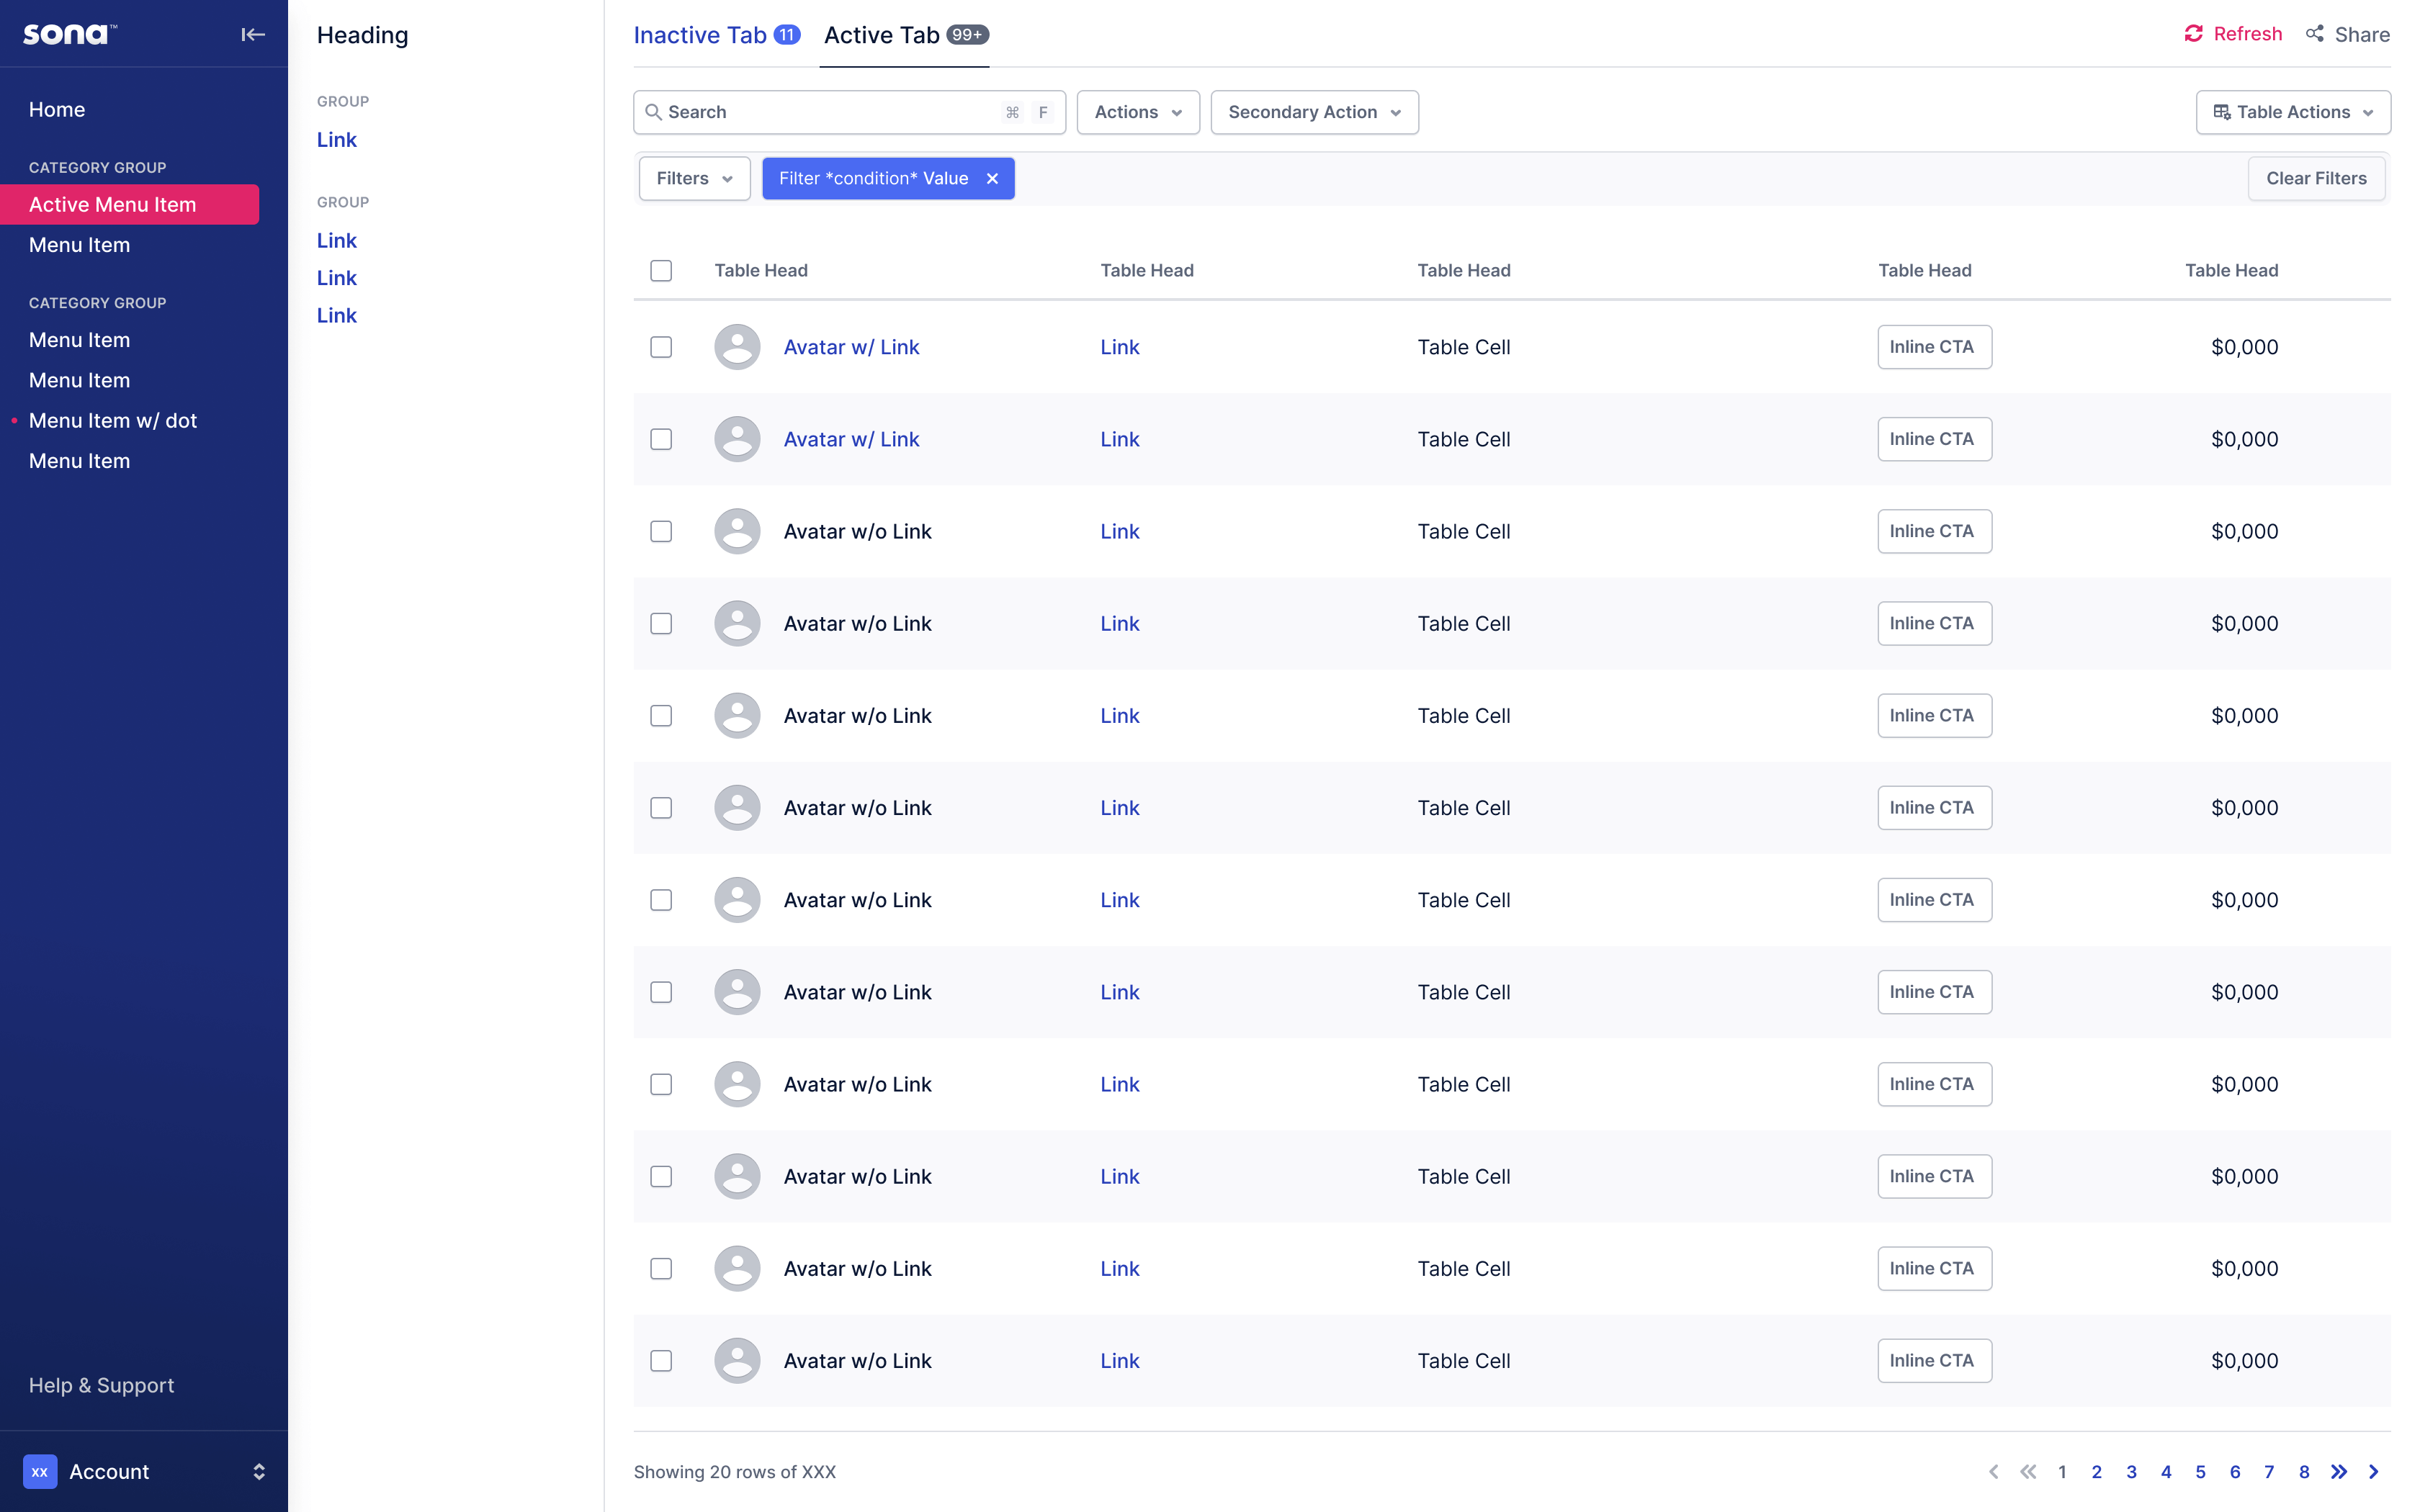Screen dimensions: 2420x1512
Task: Go to previous page with left chevron
Action: tap(1995, 1471)
